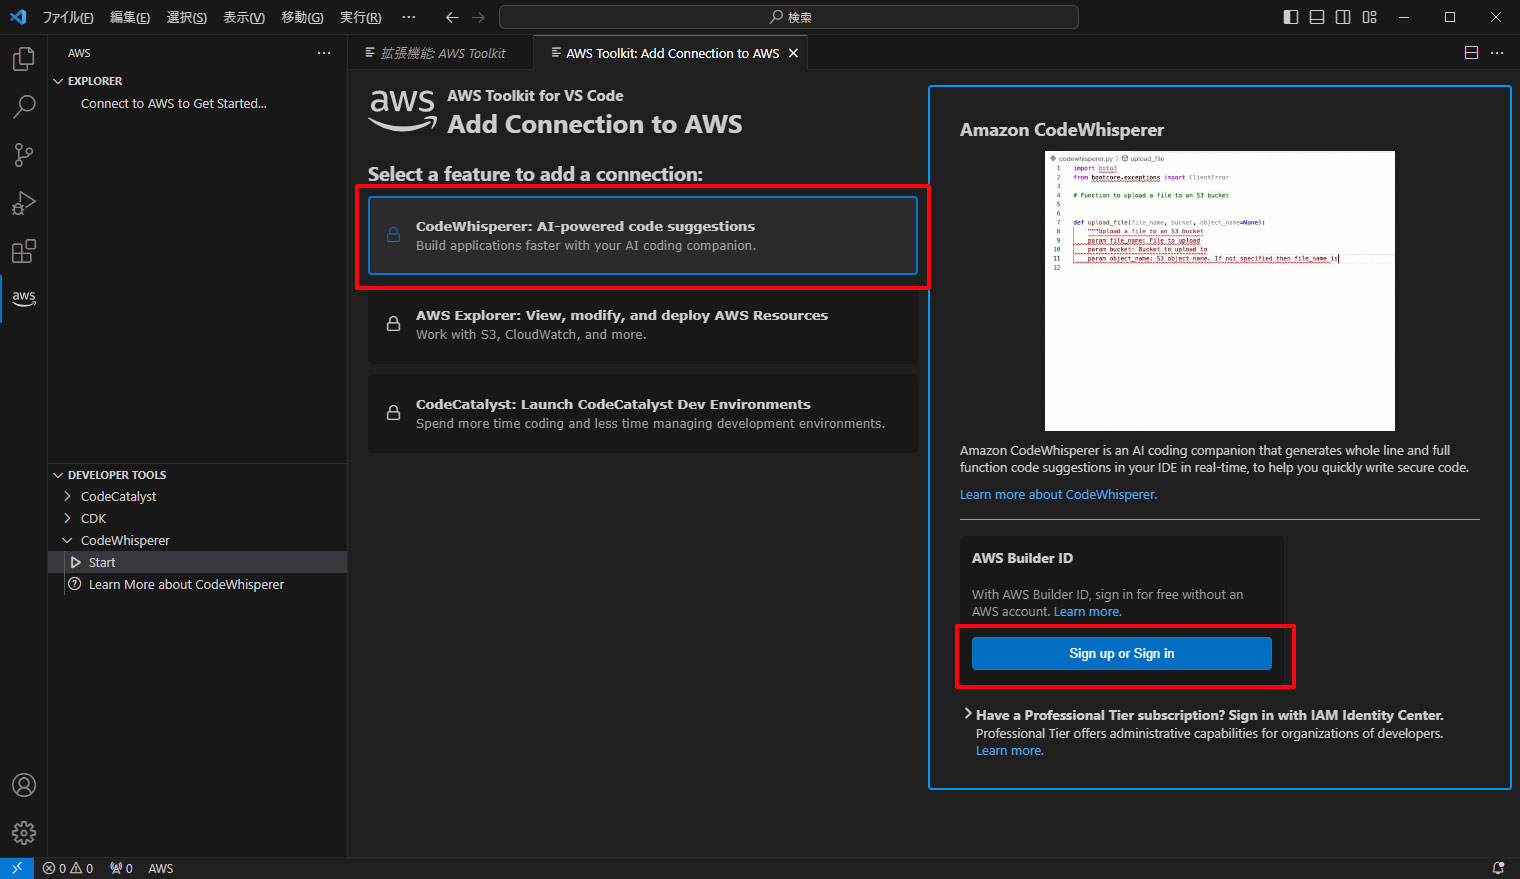Open Learn more about CodeWhisperer link
Screen dimensions: 1520x879
pos(1058,494)
